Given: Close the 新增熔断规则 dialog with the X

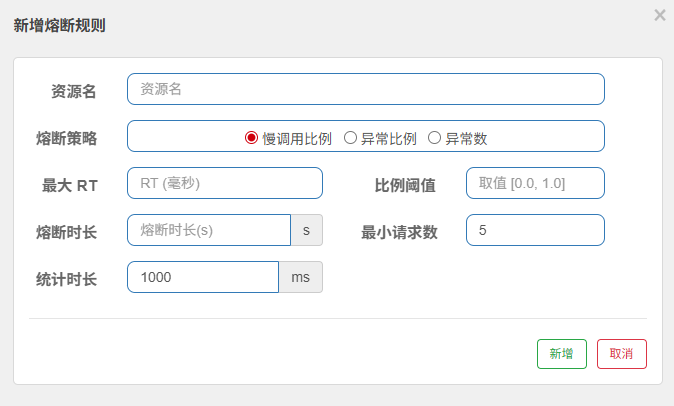Looking at the screenshot, I should (x=659, y=15).
